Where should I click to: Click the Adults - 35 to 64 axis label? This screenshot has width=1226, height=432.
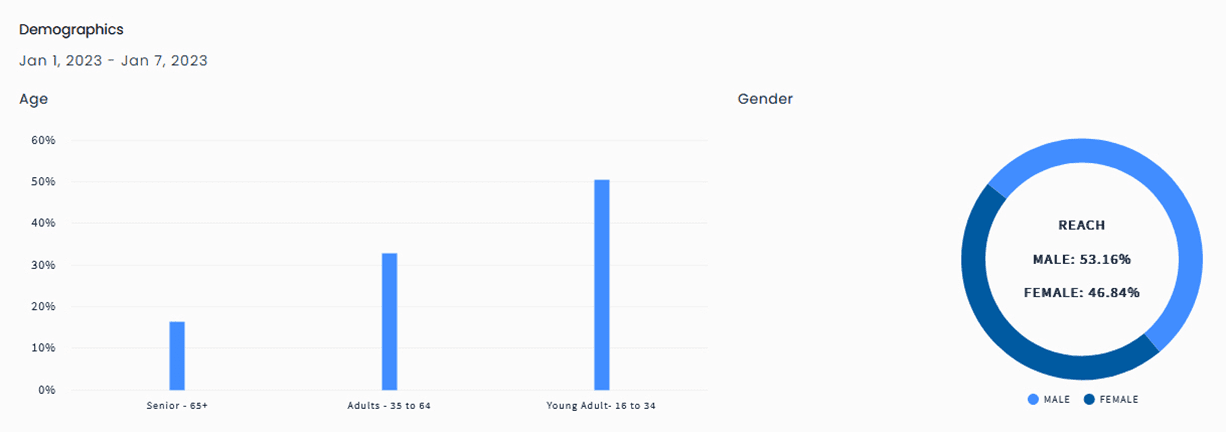pyautogui.click(x=389, y=406)
